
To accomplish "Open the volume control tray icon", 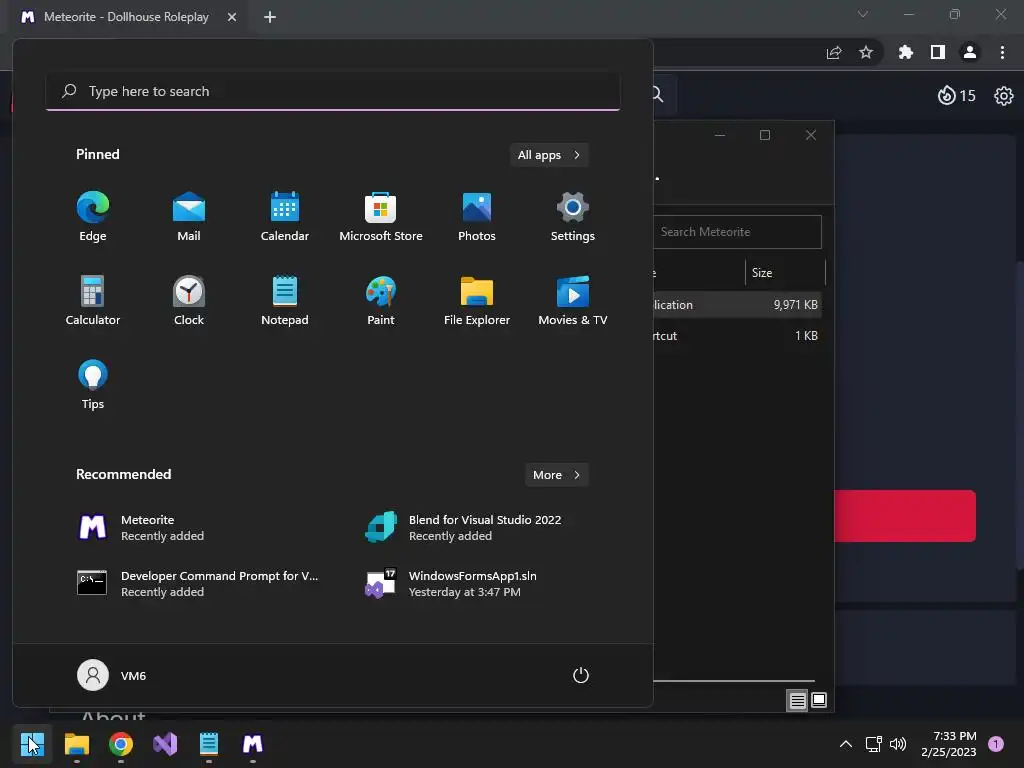I will pyautogui.click(x=898, y=744).
